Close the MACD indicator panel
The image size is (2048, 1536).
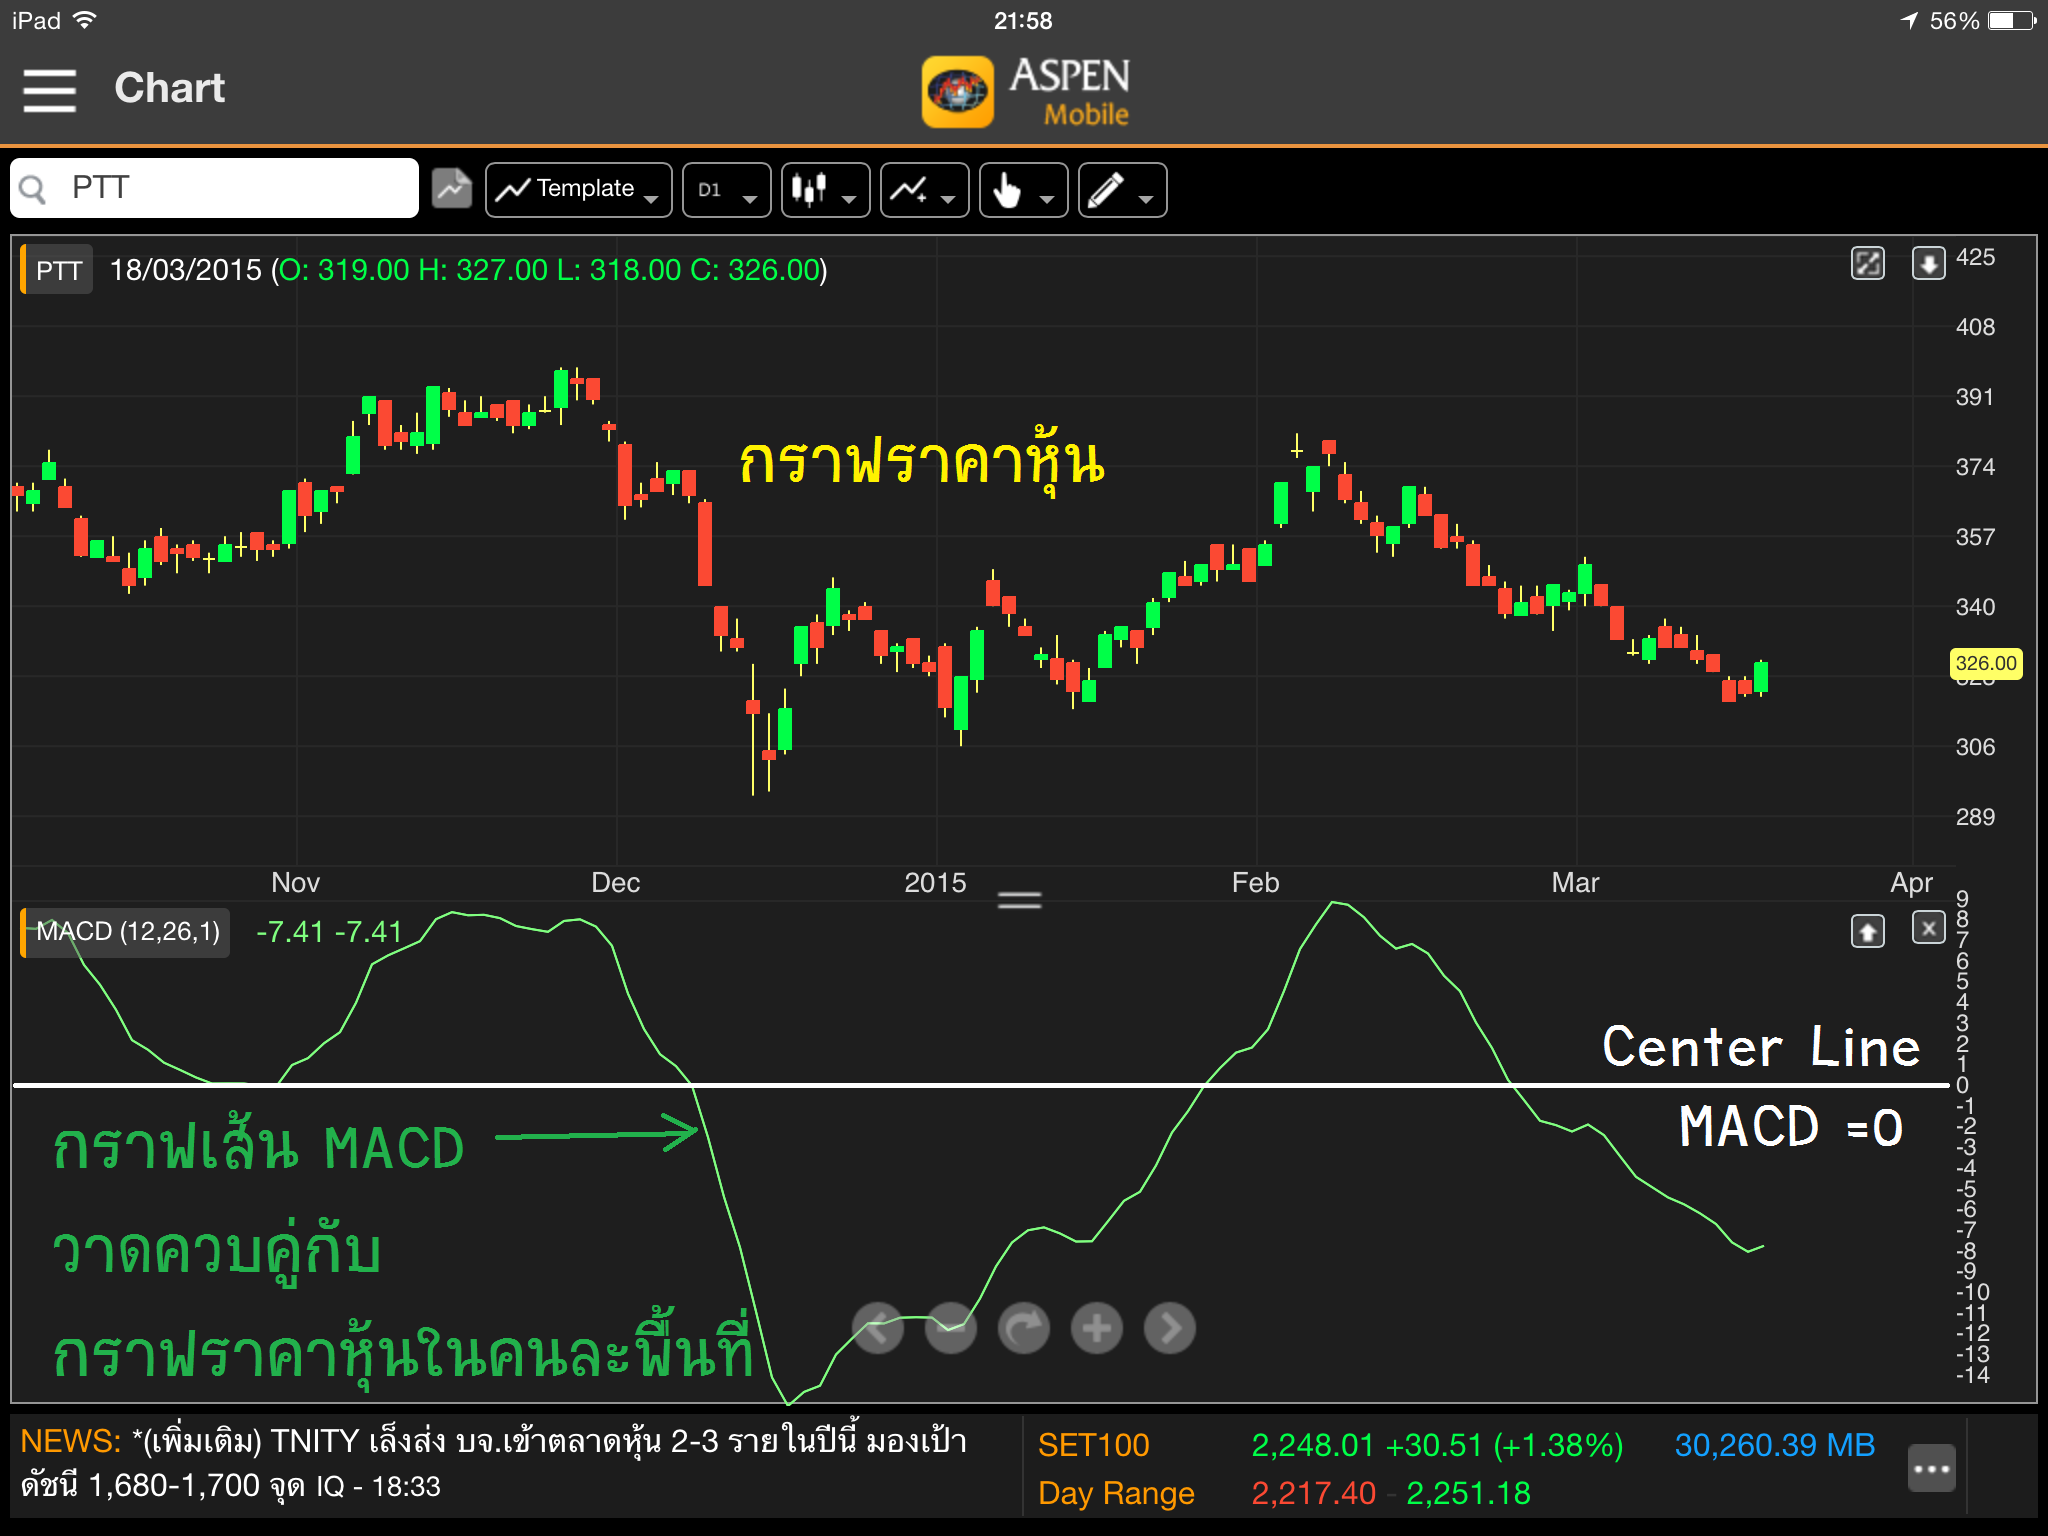(x=1928, y=929)
